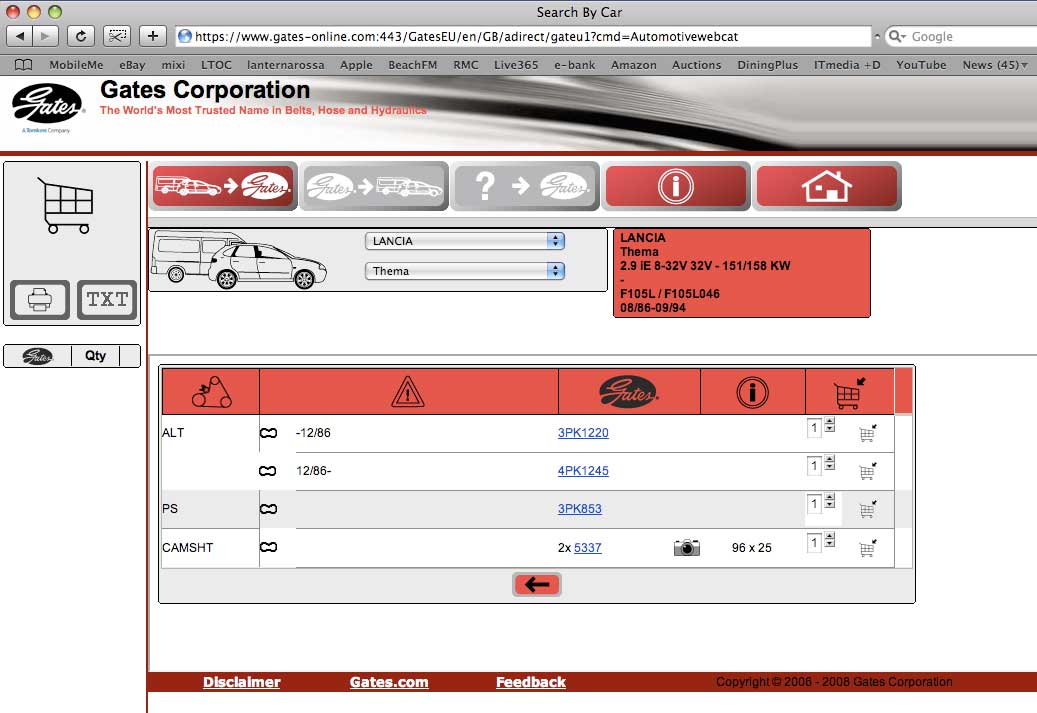Open LANCIA make dropdown
The width and height of the screenshot is (1037, 713).
click(x=464, y=241)
